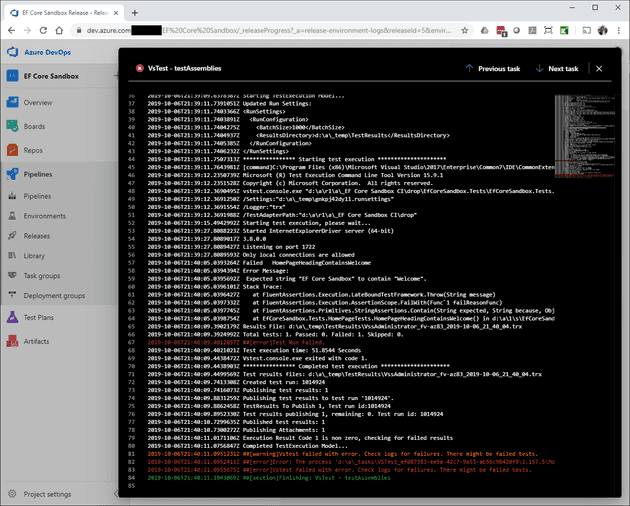The height and width of the screenshot is (506, 630).
Task: Bookmark this page with the star icon
Action: pos(464,31)
